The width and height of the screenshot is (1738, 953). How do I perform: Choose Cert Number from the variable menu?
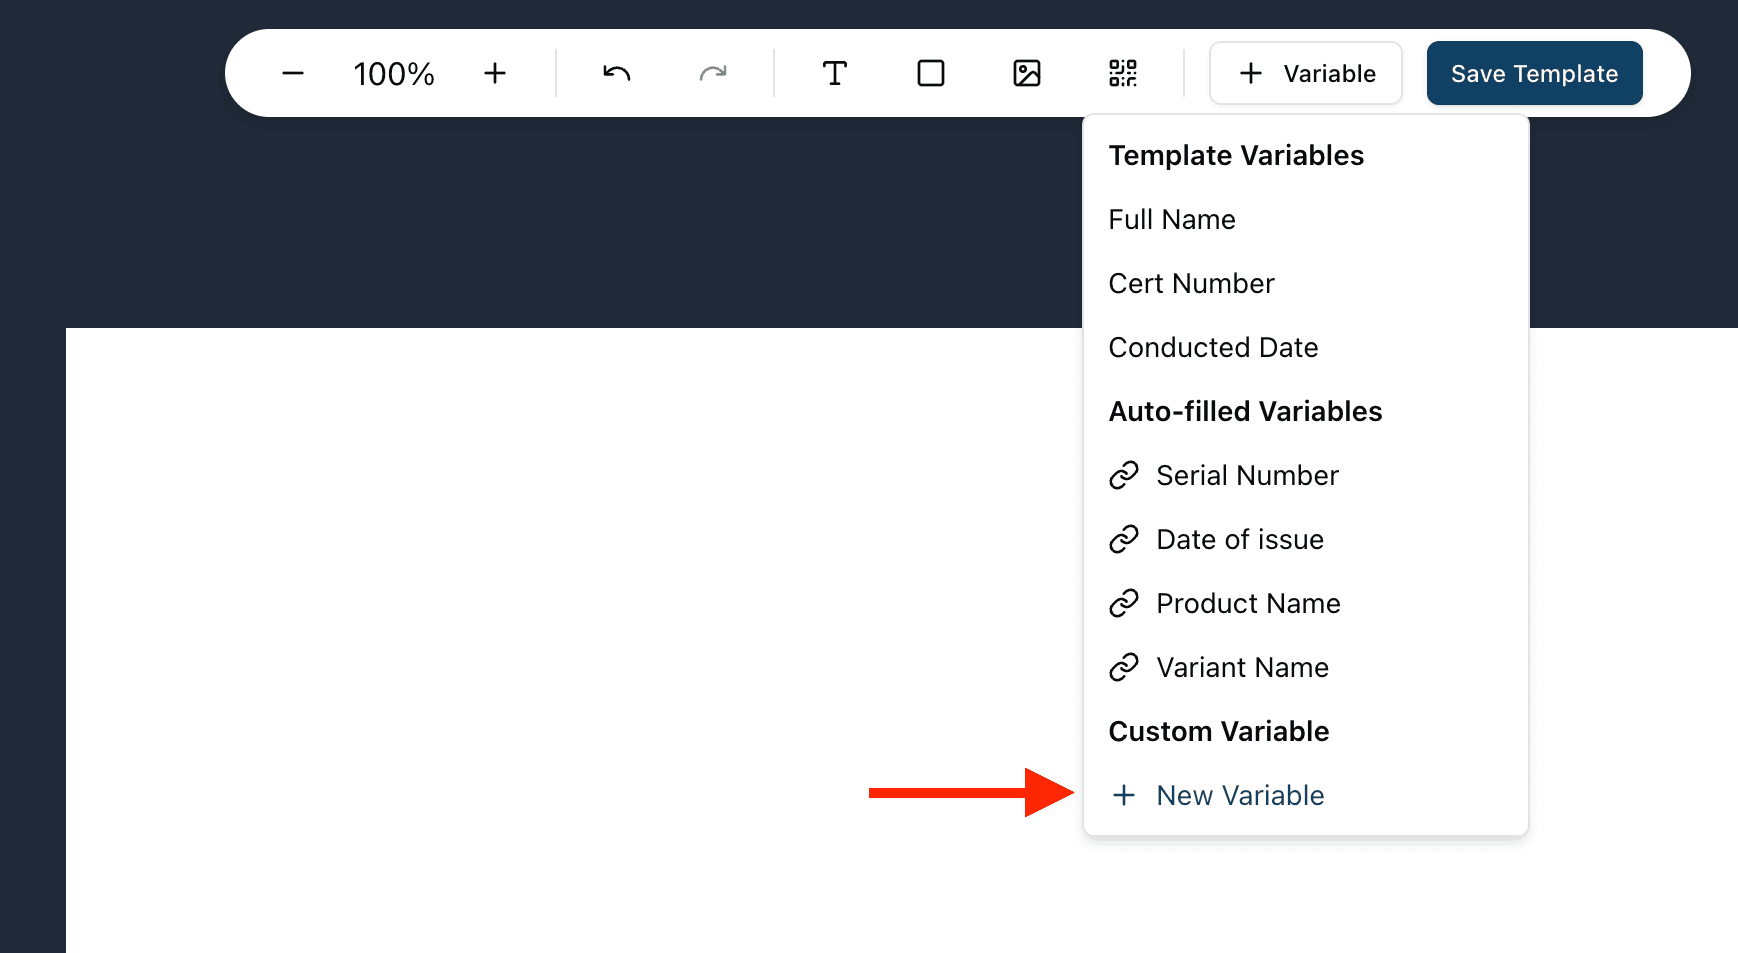click(1191, 283)
